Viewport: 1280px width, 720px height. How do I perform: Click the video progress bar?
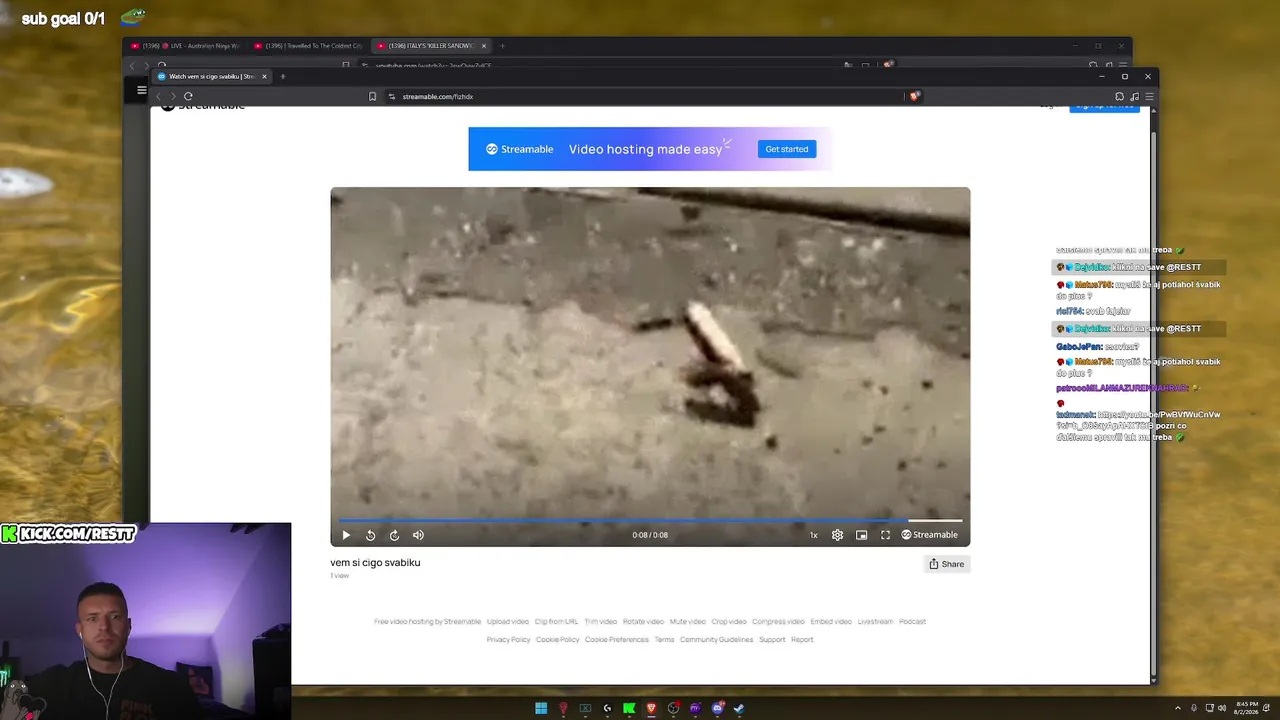tap(650, 520)
